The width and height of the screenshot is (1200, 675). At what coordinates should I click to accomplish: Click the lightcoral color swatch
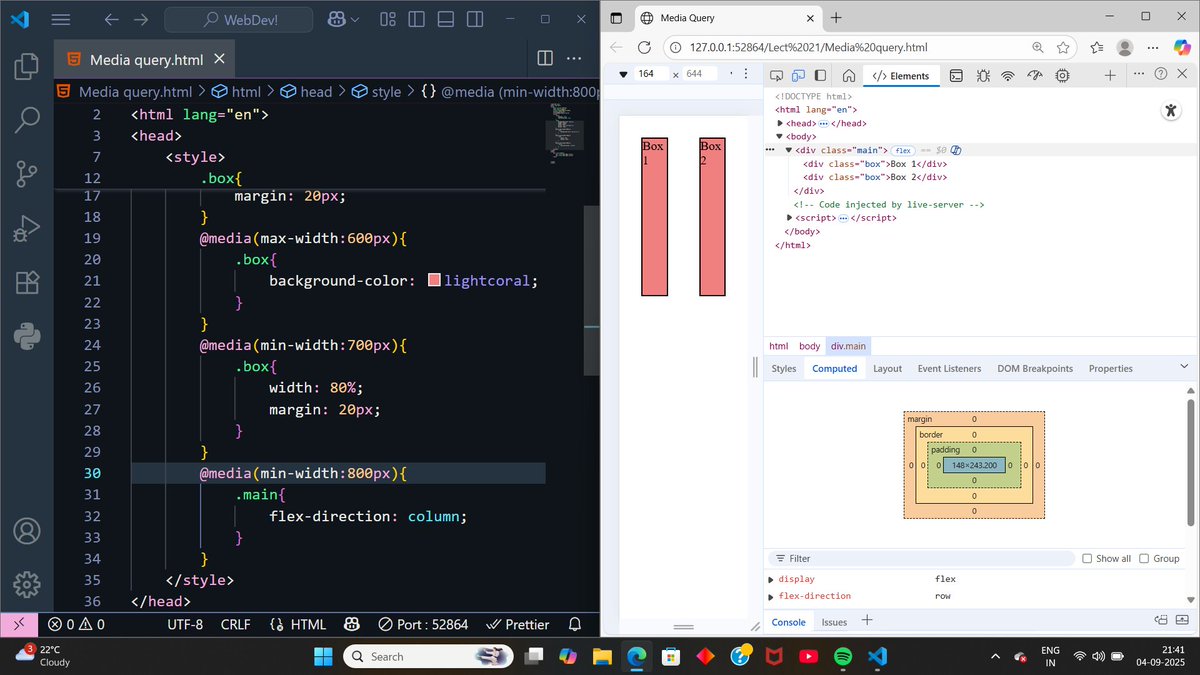pos(434,281)
